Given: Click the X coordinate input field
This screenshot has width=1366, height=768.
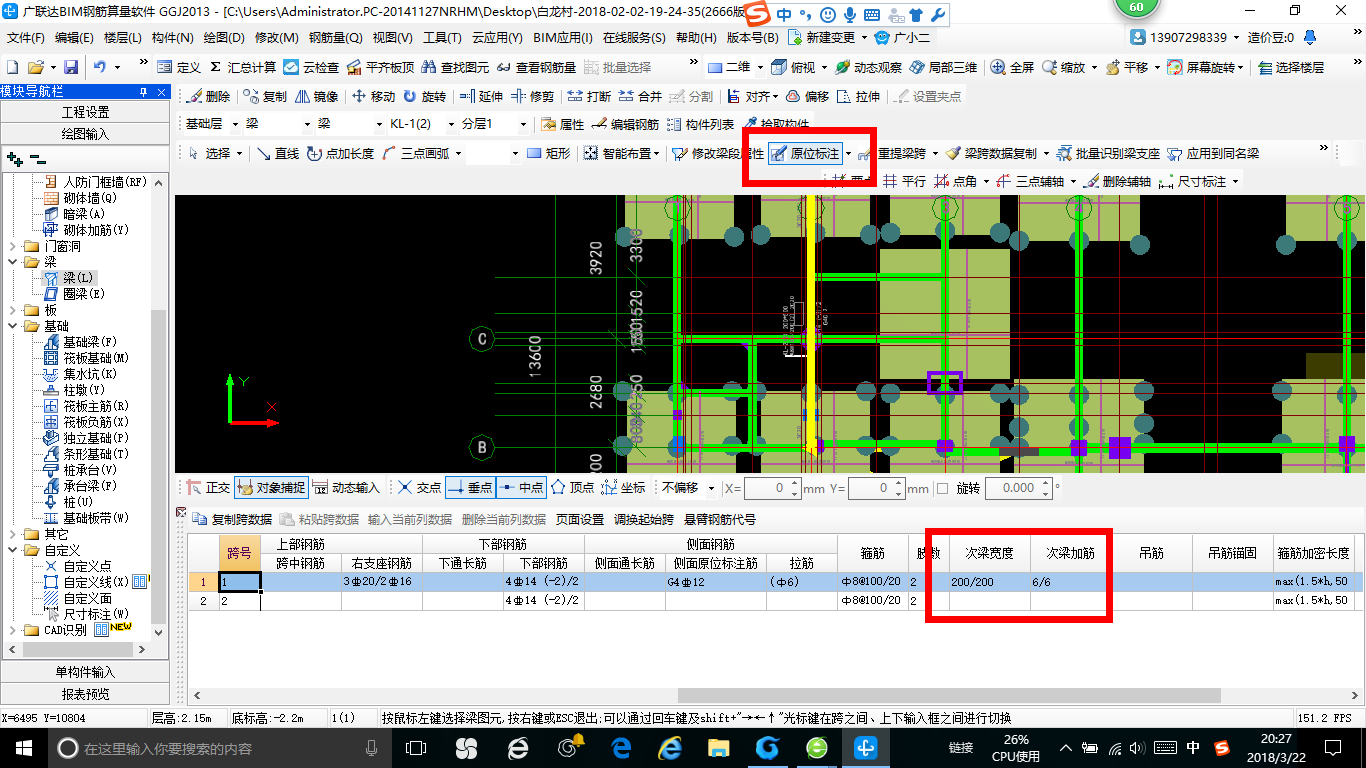Looking at the screenshot, I should click(x=773, y=488).
